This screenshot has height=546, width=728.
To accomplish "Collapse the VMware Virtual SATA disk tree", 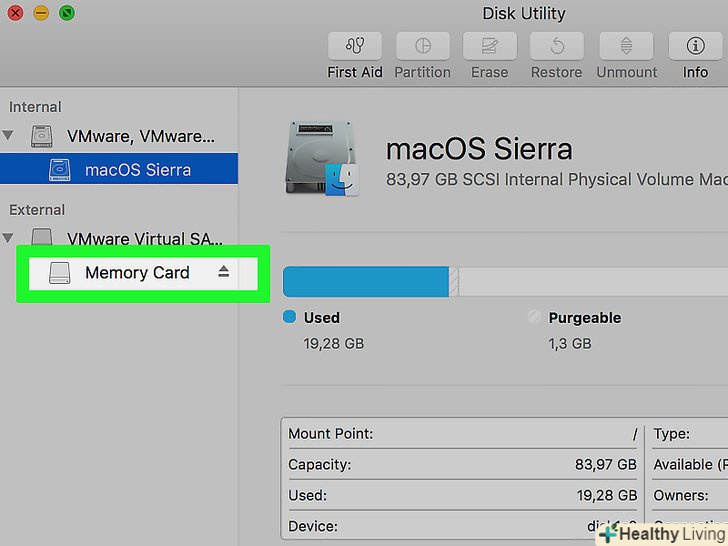I will [10, 238].
